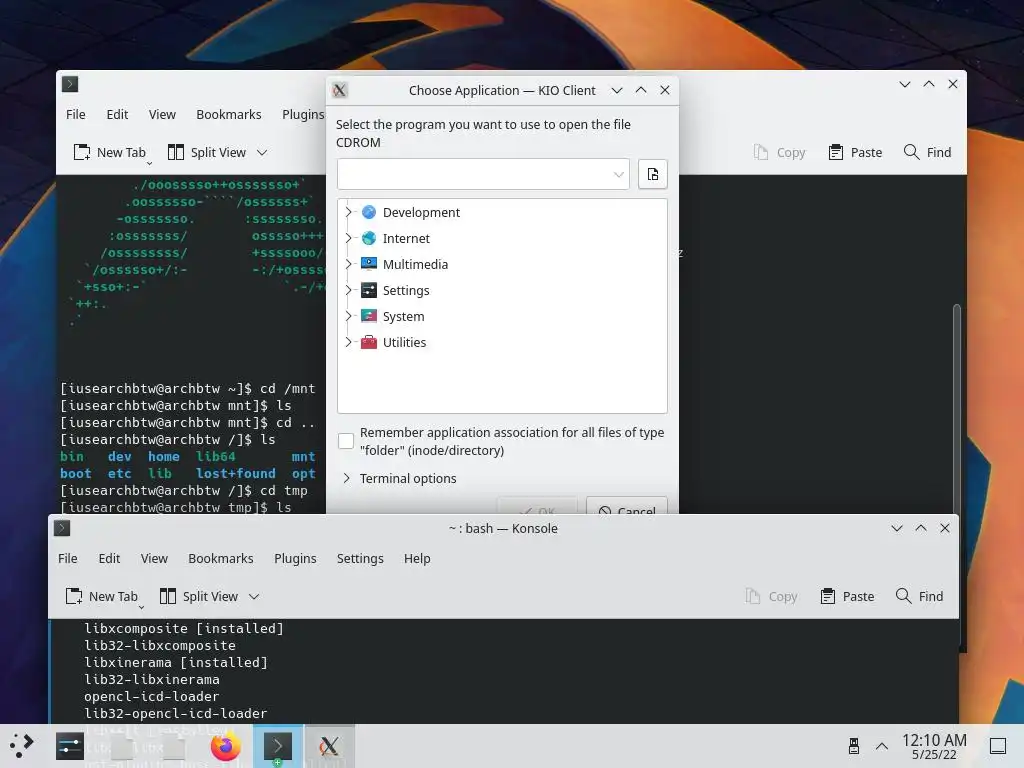Click Split View in the back Konsole toolbar
Viewport: 1024px width, 768px height.
tap(207, 152)
